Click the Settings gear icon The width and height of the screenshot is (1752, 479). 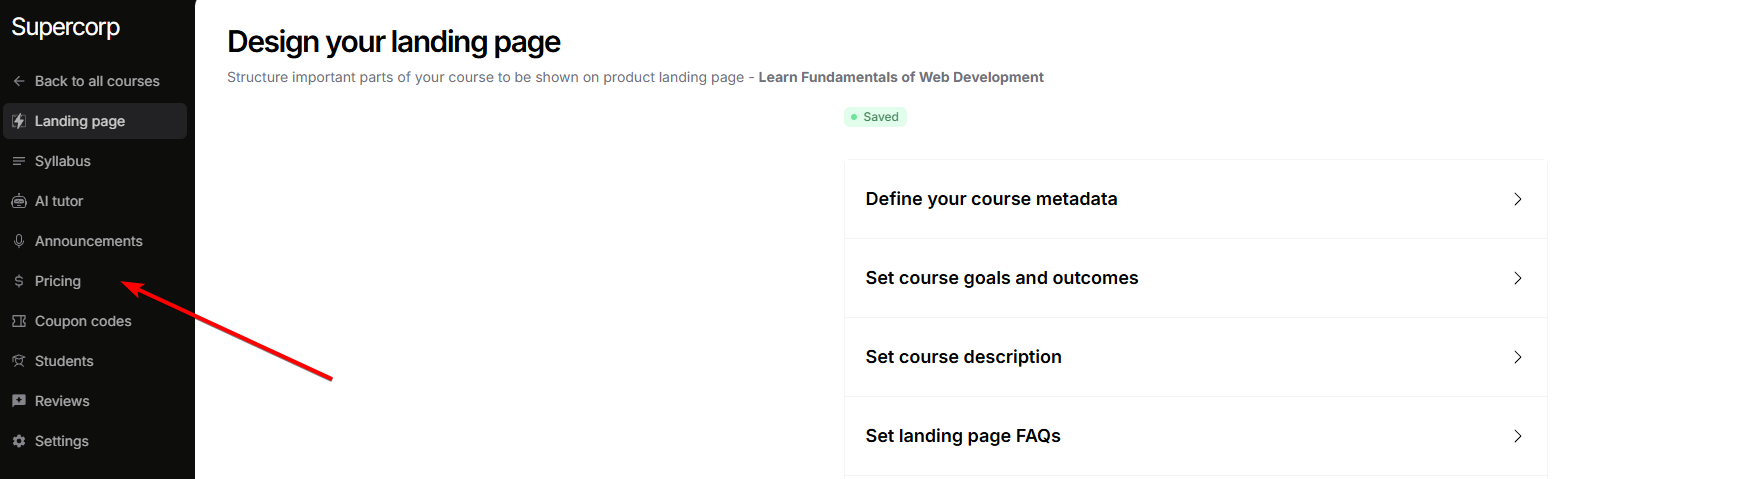19,441
